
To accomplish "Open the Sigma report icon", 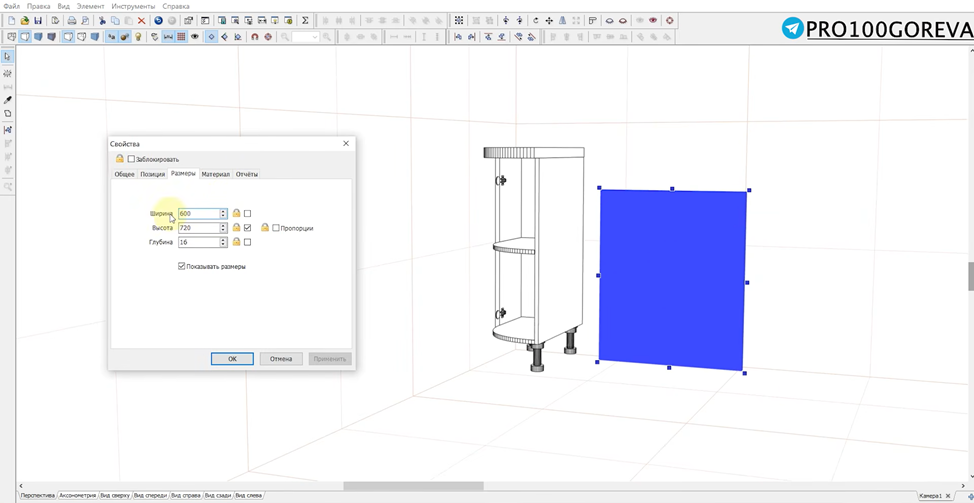I will (x=305, y=20).
